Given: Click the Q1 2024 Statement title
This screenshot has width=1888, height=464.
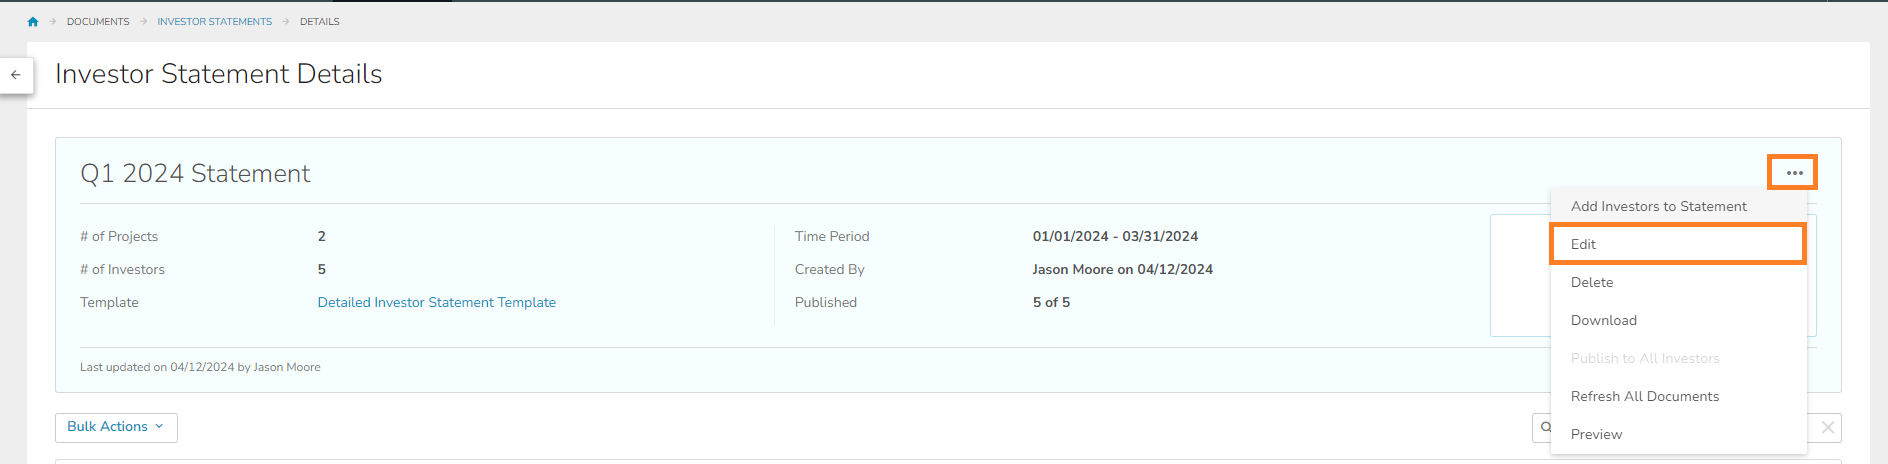Looking at the screenshot, I should (x=195, y=174).
